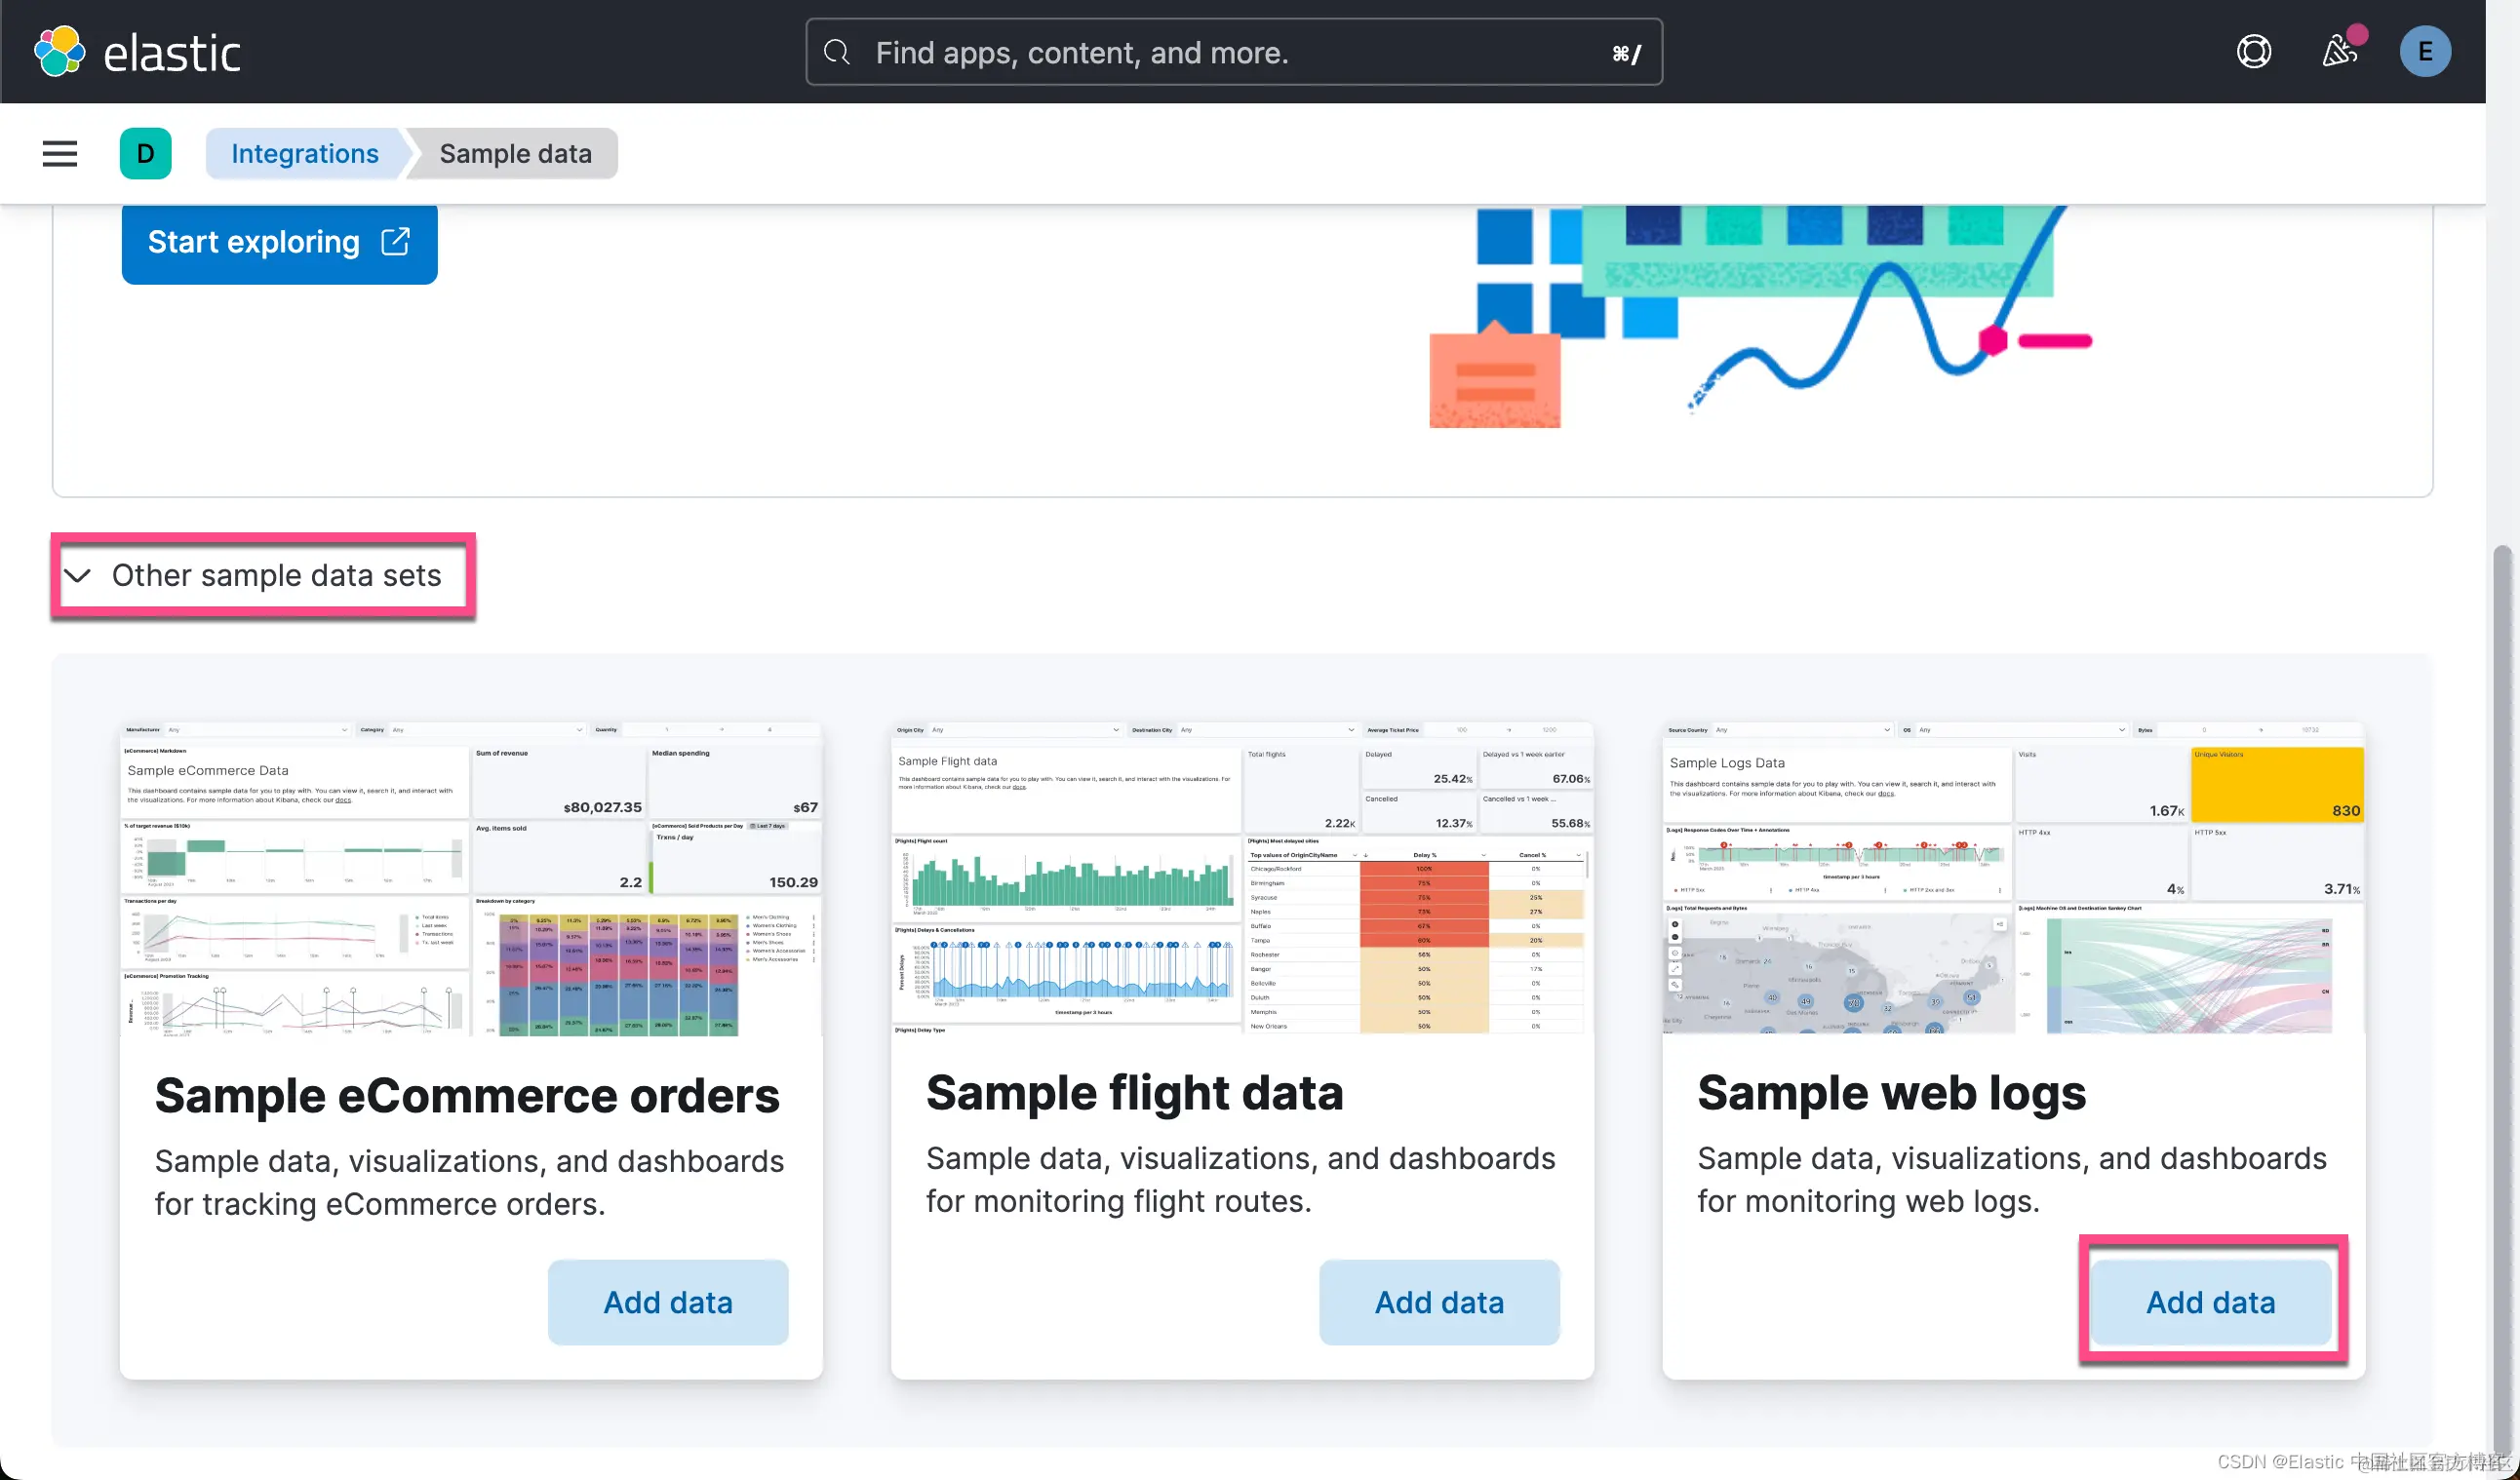Viewport: 2520px width, 1480px height.
Task: Click the Other sample data sets chevron
Action: pos(78,576)
